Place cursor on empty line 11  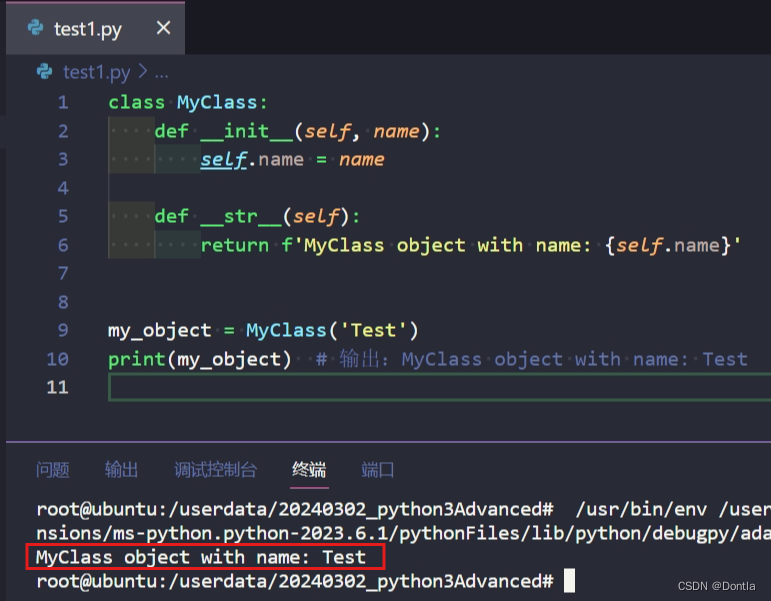click(439, 387)
